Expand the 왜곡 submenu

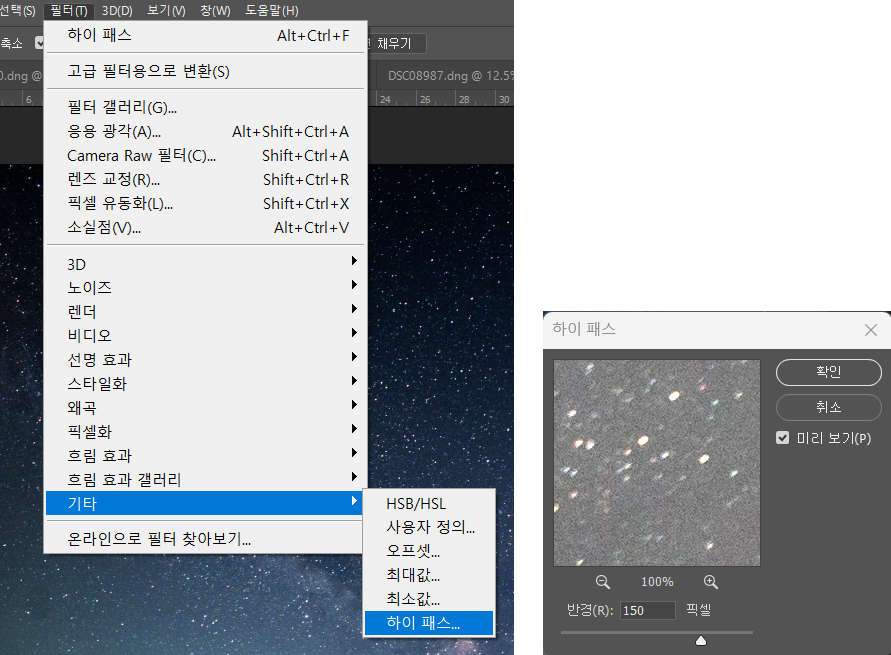tap(206, 407)
